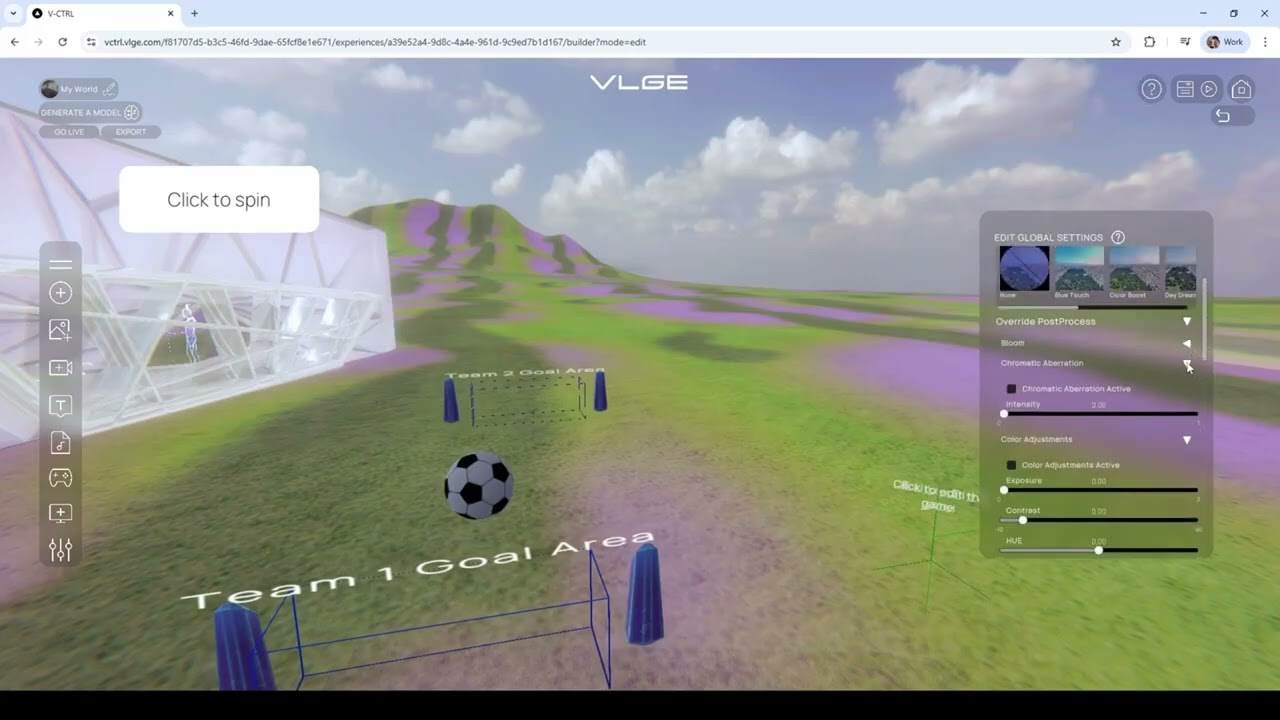Image resolution: width=1280 pixels, height=720 pixels.
Task: Open the image media tool in the sidebar
Action: (60, 330)
